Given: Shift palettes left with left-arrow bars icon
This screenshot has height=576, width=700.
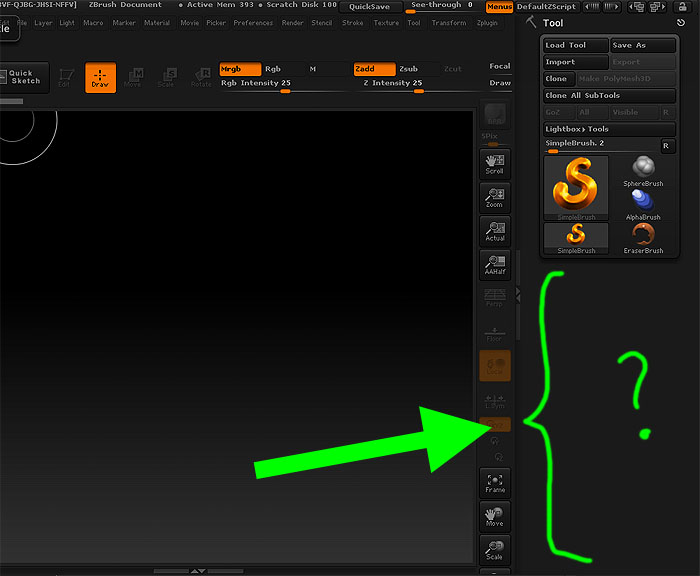Looking at the screenshot, I should 592,7.
